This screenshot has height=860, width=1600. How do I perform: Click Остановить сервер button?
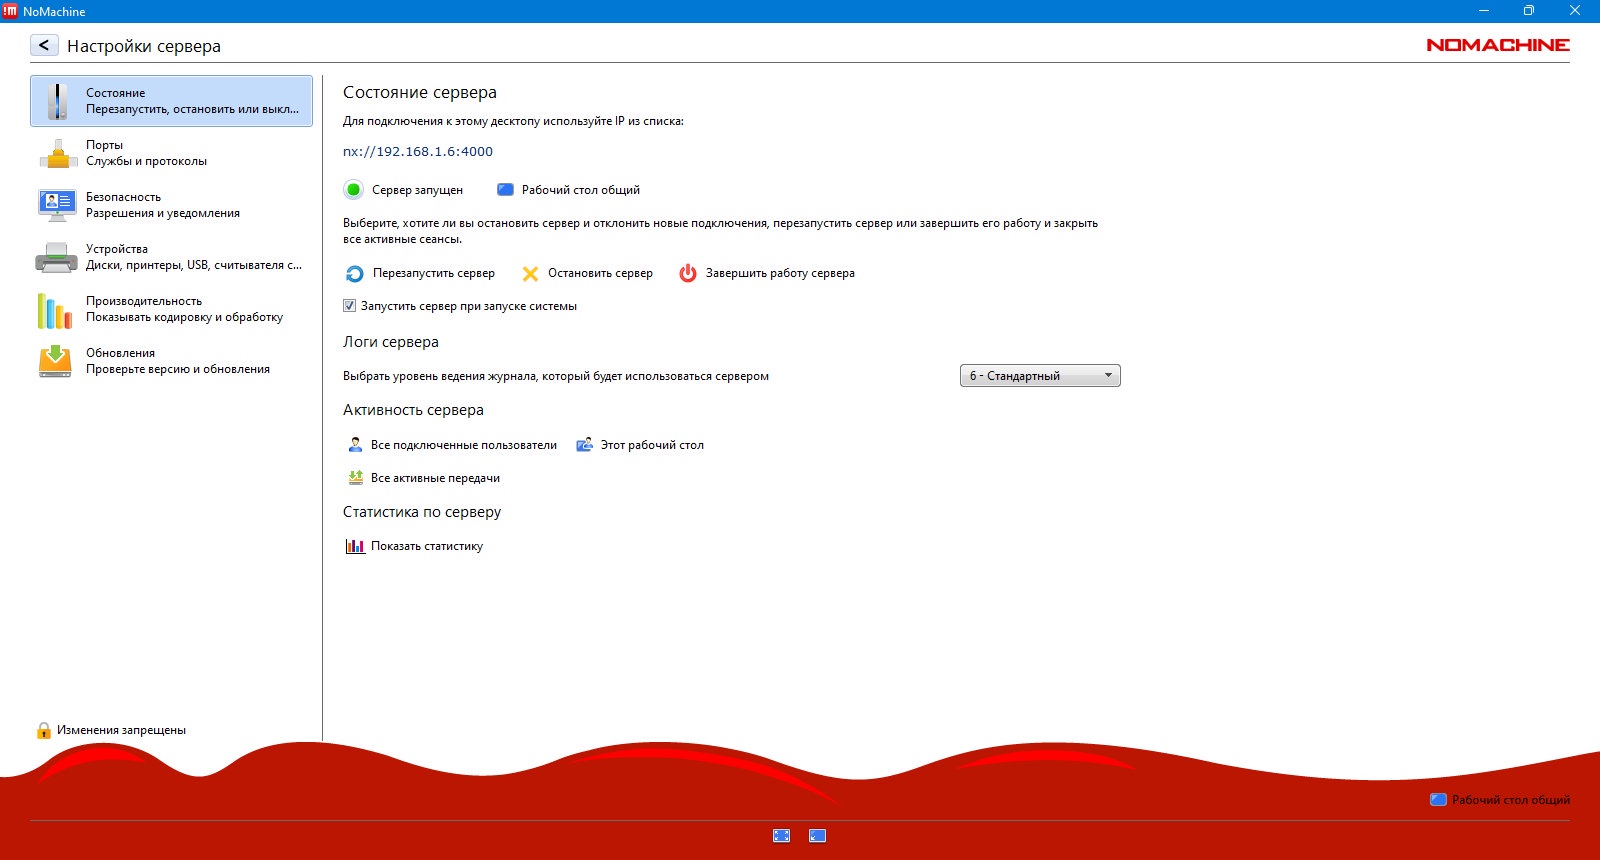588,273
